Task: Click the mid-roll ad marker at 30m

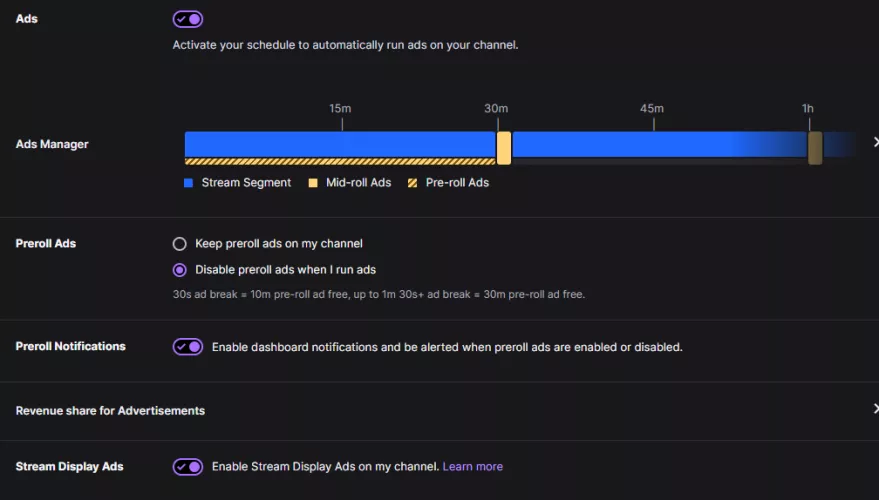Action: tap(504, 147)
